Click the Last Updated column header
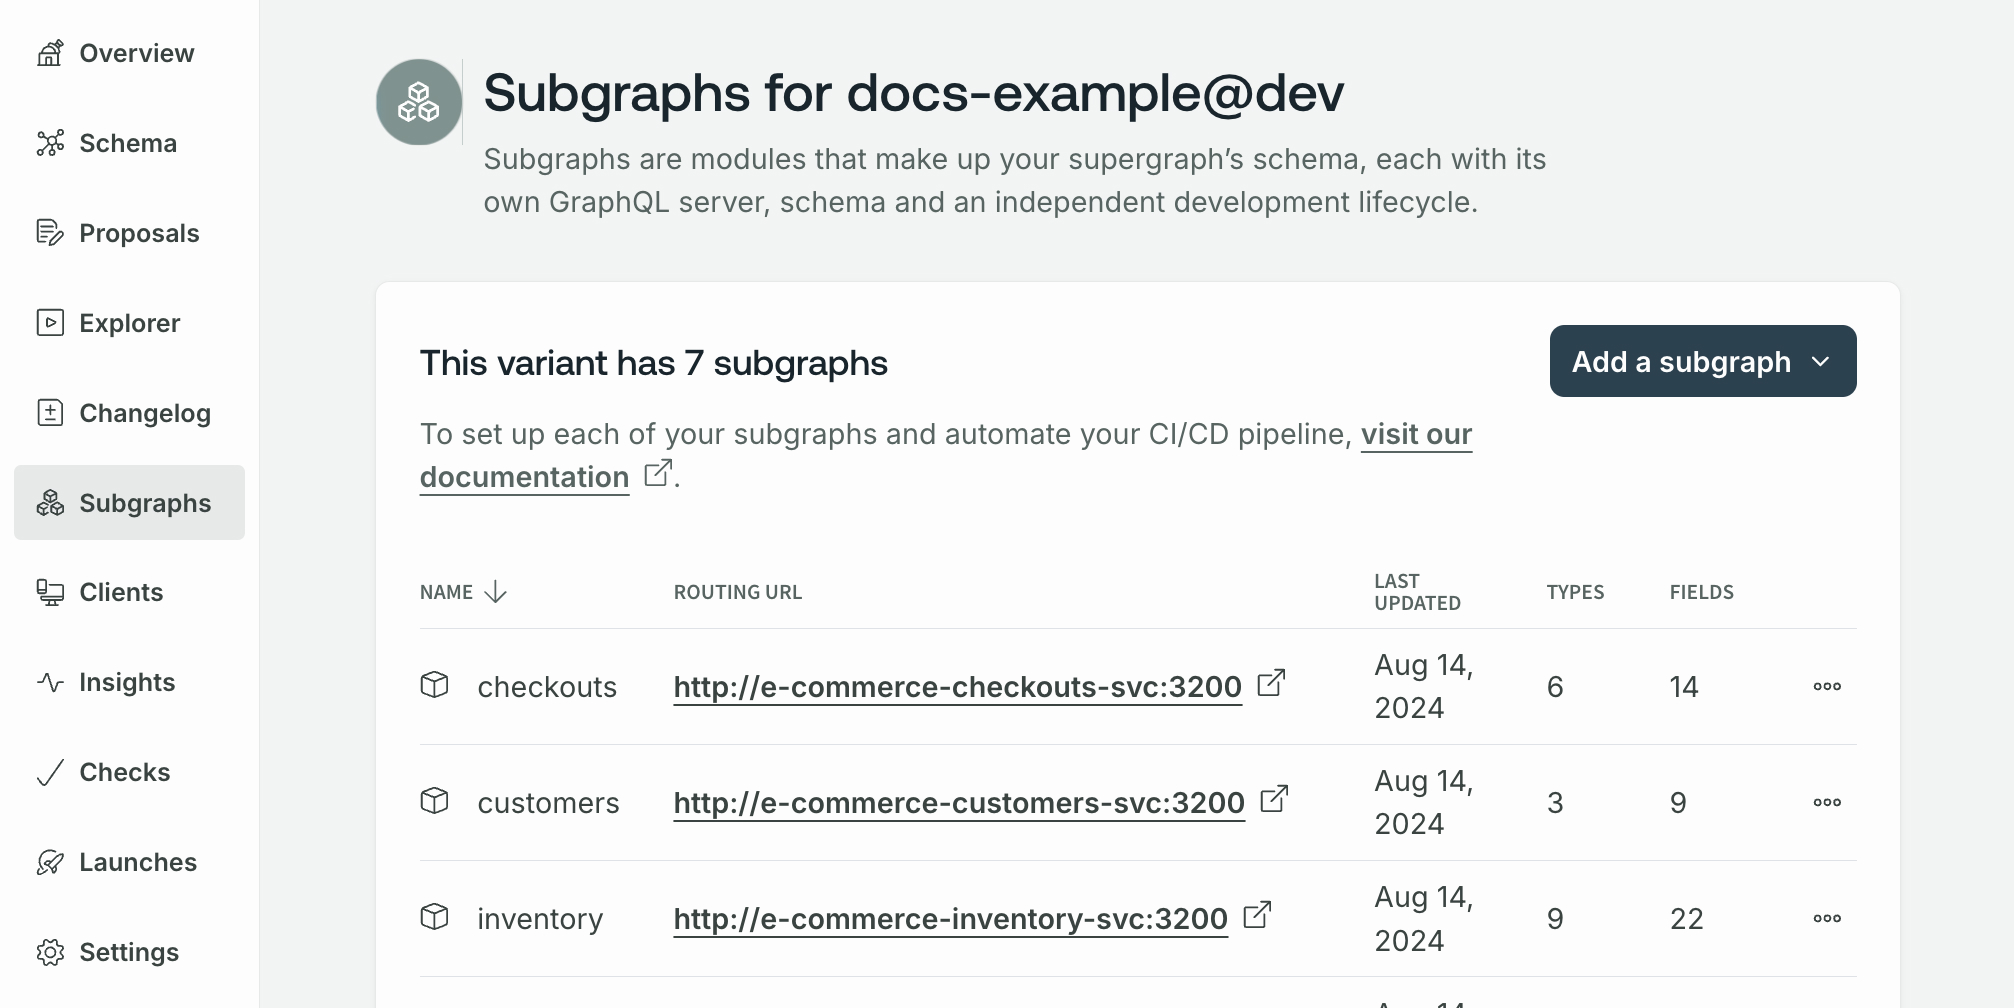 (x=1417, y=592)
